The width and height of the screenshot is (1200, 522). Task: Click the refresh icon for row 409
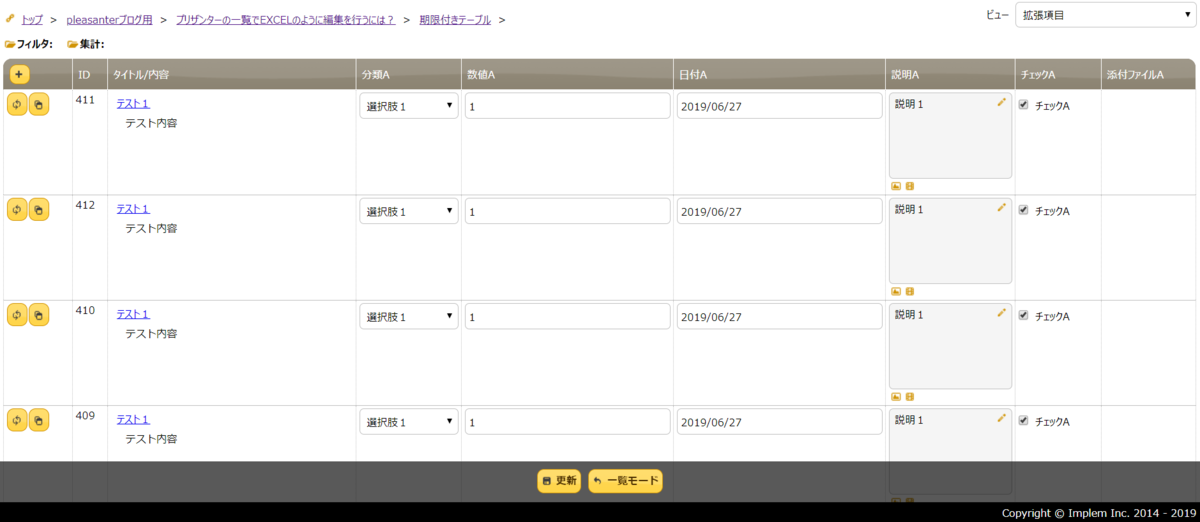(17, 420)
